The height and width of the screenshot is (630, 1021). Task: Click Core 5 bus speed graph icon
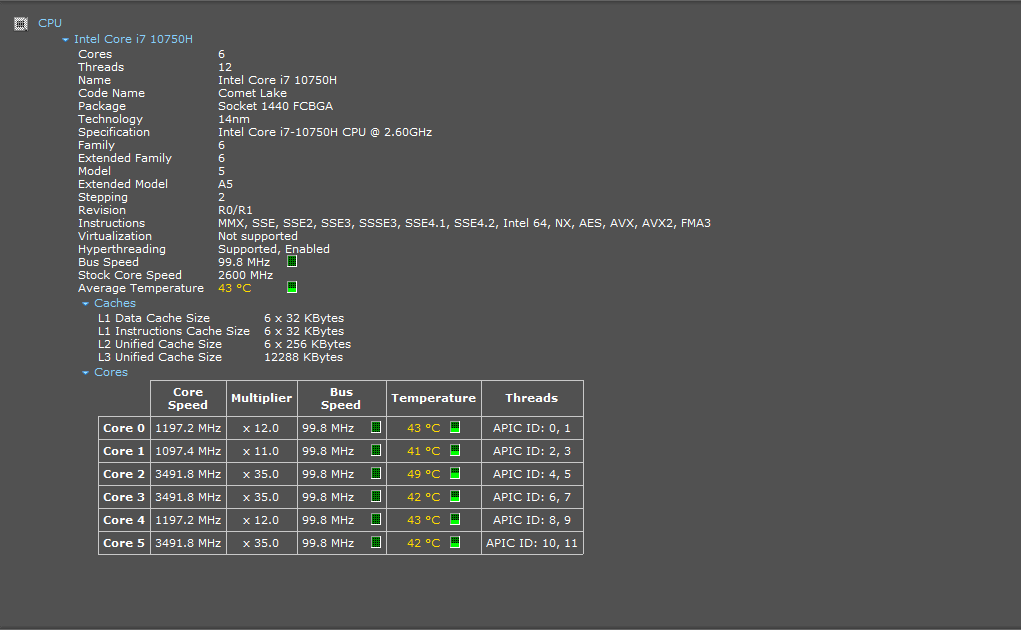pos(376,542)
